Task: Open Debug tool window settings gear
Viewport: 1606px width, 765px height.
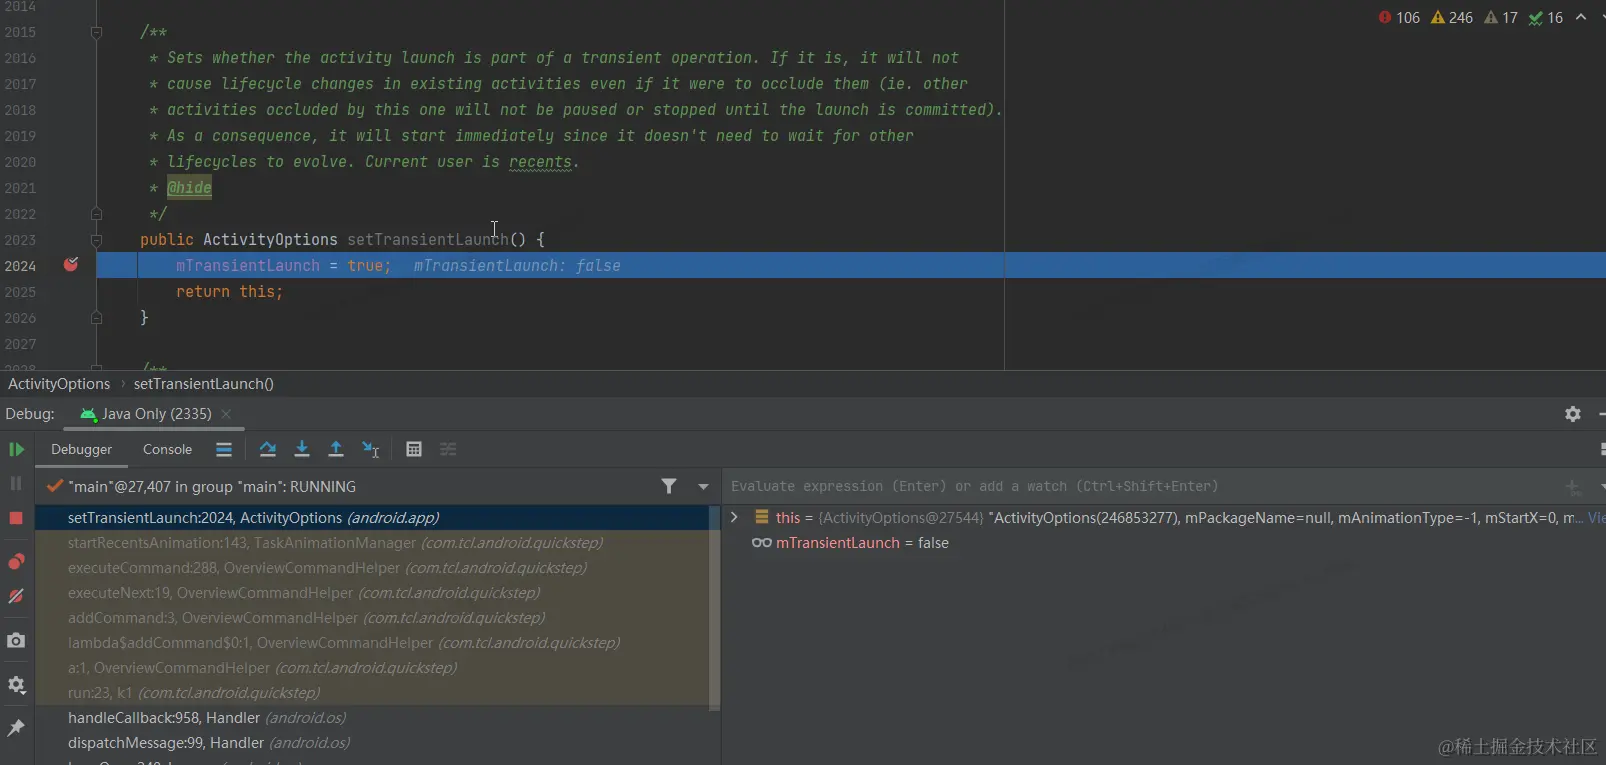Action: [1573, 414]
